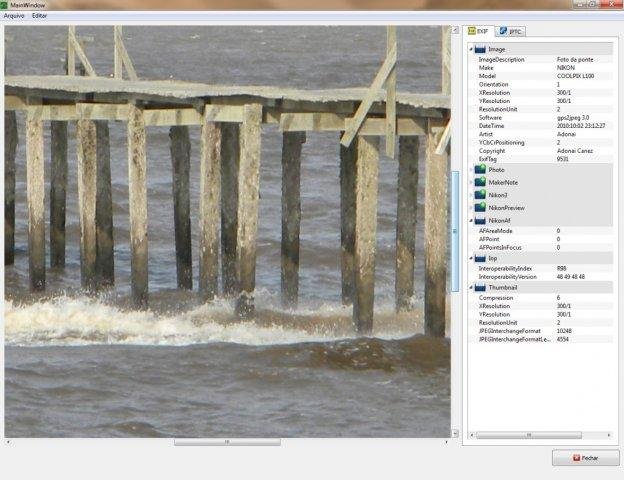Select the AFPointsInFocus row label

[x=500, y=248]
